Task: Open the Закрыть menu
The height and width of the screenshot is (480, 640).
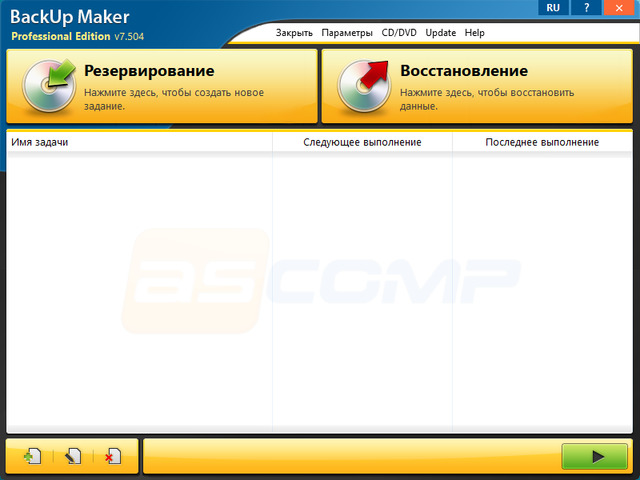Action: tap(295, 33)
